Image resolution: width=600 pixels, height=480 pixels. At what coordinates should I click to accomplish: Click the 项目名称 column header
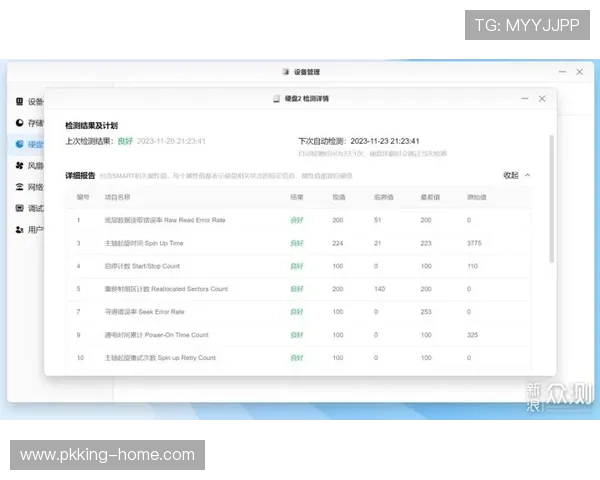(118, 197)
